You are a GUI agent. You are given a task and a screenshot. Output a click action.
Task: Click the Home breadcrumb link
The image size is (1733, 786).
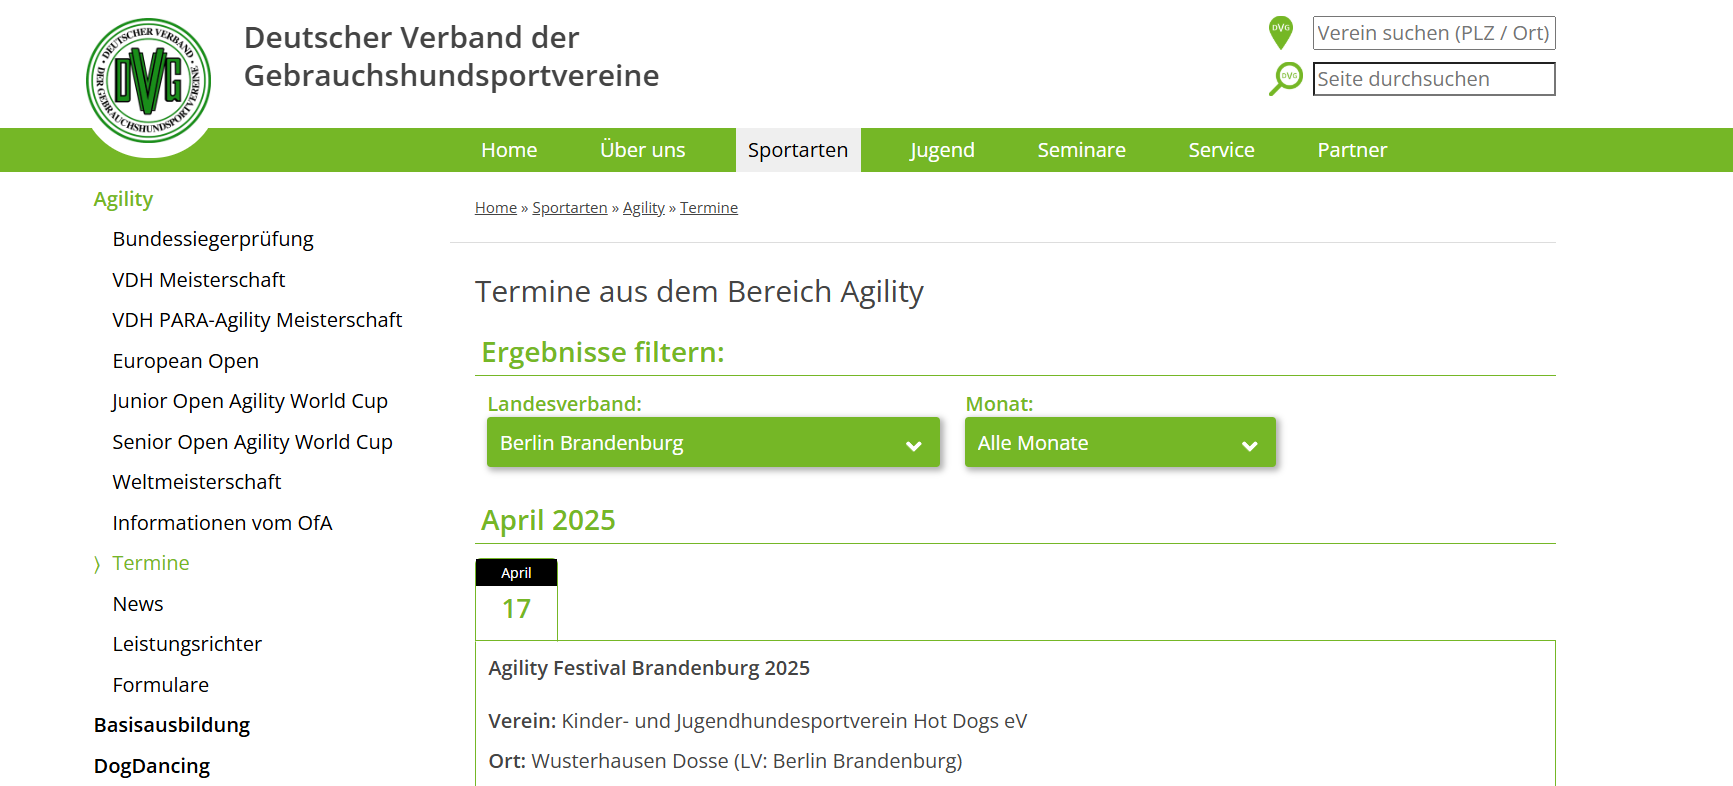tap(495, 208)
